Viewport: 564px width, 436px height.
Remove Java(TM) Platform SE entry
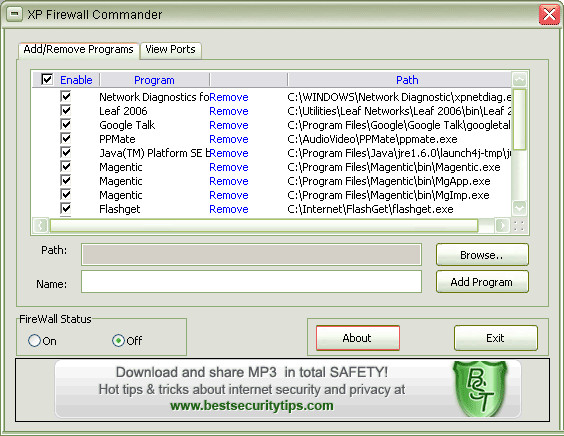229,153
